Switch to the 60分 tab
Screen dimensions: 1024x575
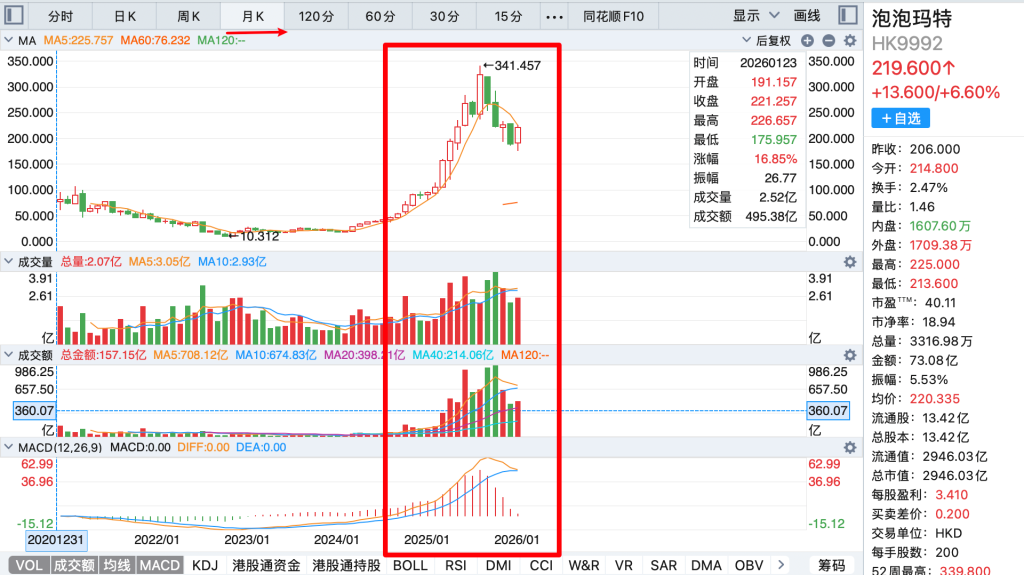coord(380,16)
